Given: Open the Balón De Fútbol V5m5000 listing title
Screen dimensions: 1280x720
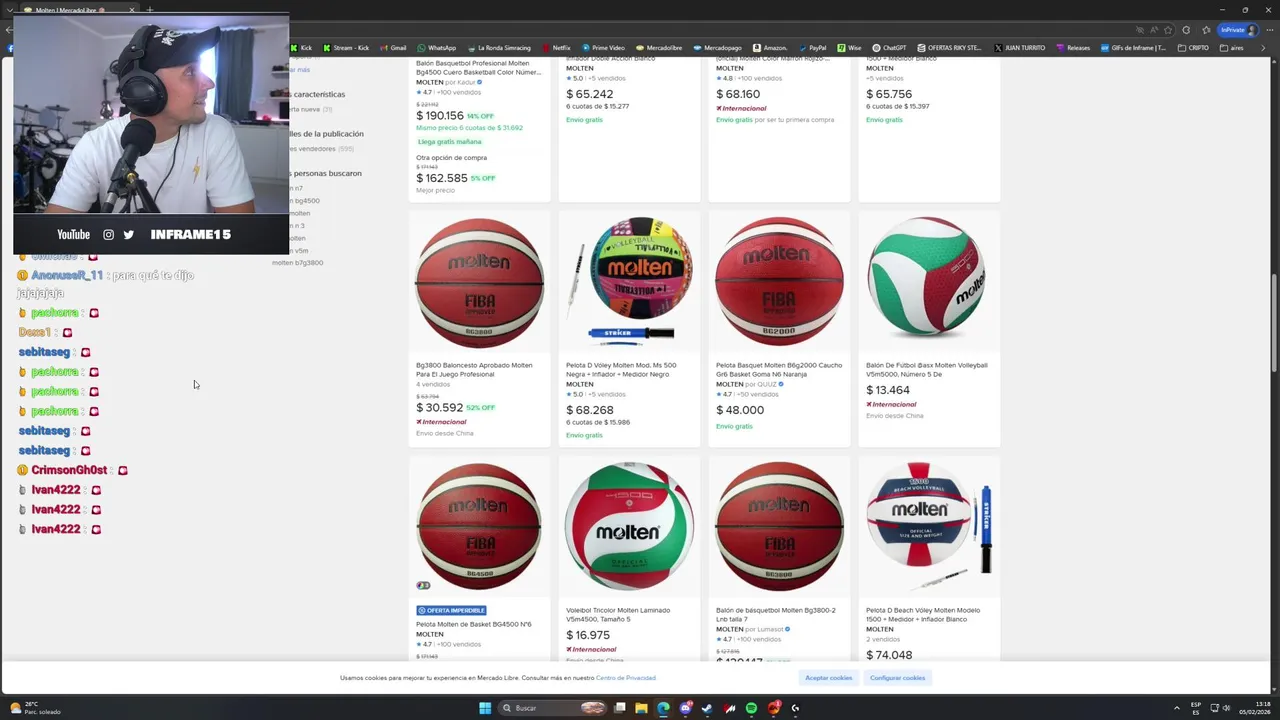Looking at the screenshot, I should pos(926,370).
